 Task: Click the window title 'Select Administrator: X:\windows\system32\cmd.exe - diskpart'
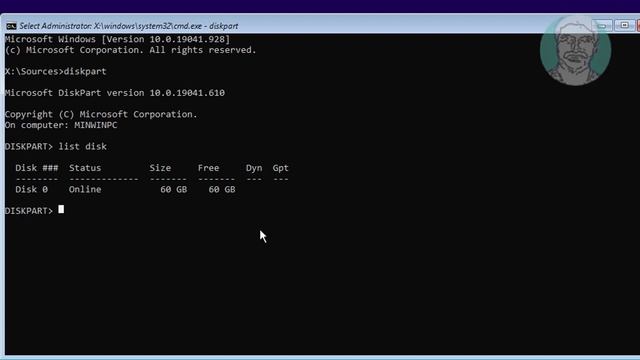click(129, 26)
